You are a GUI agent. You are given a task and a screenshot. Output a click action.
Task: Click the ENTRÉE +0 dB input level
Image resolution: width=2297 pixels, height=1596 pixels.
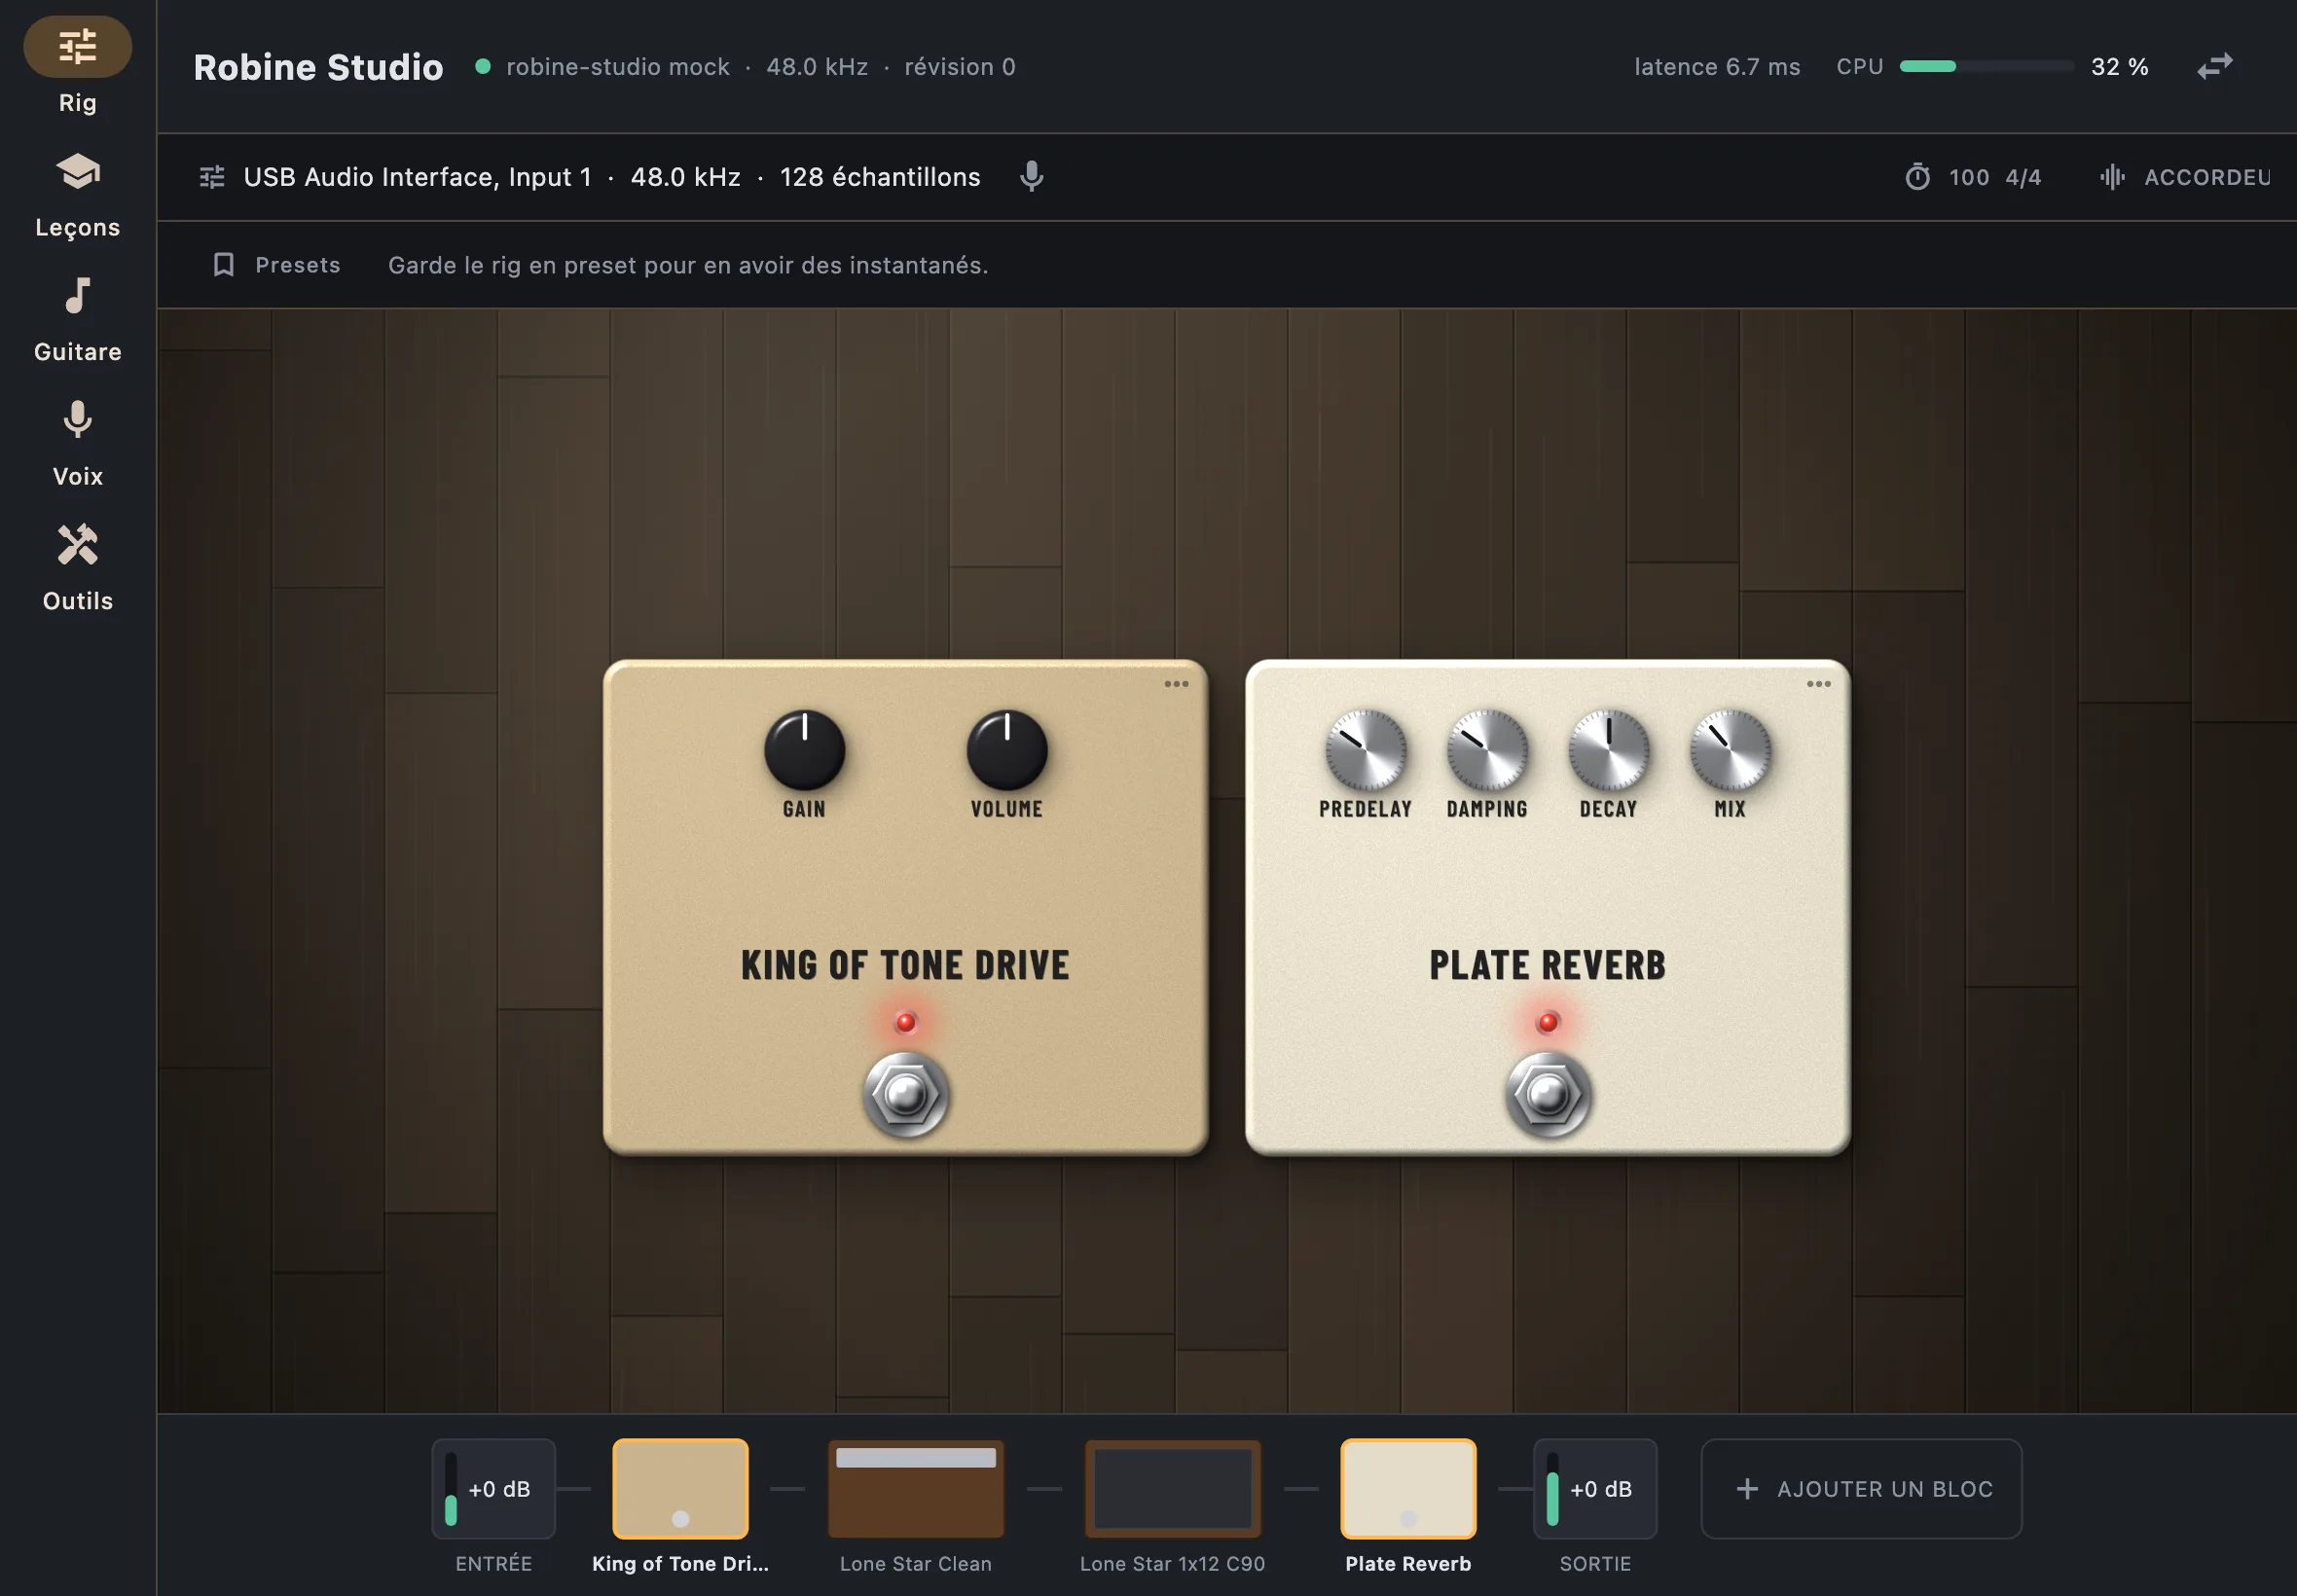(x=493, y=1489)
